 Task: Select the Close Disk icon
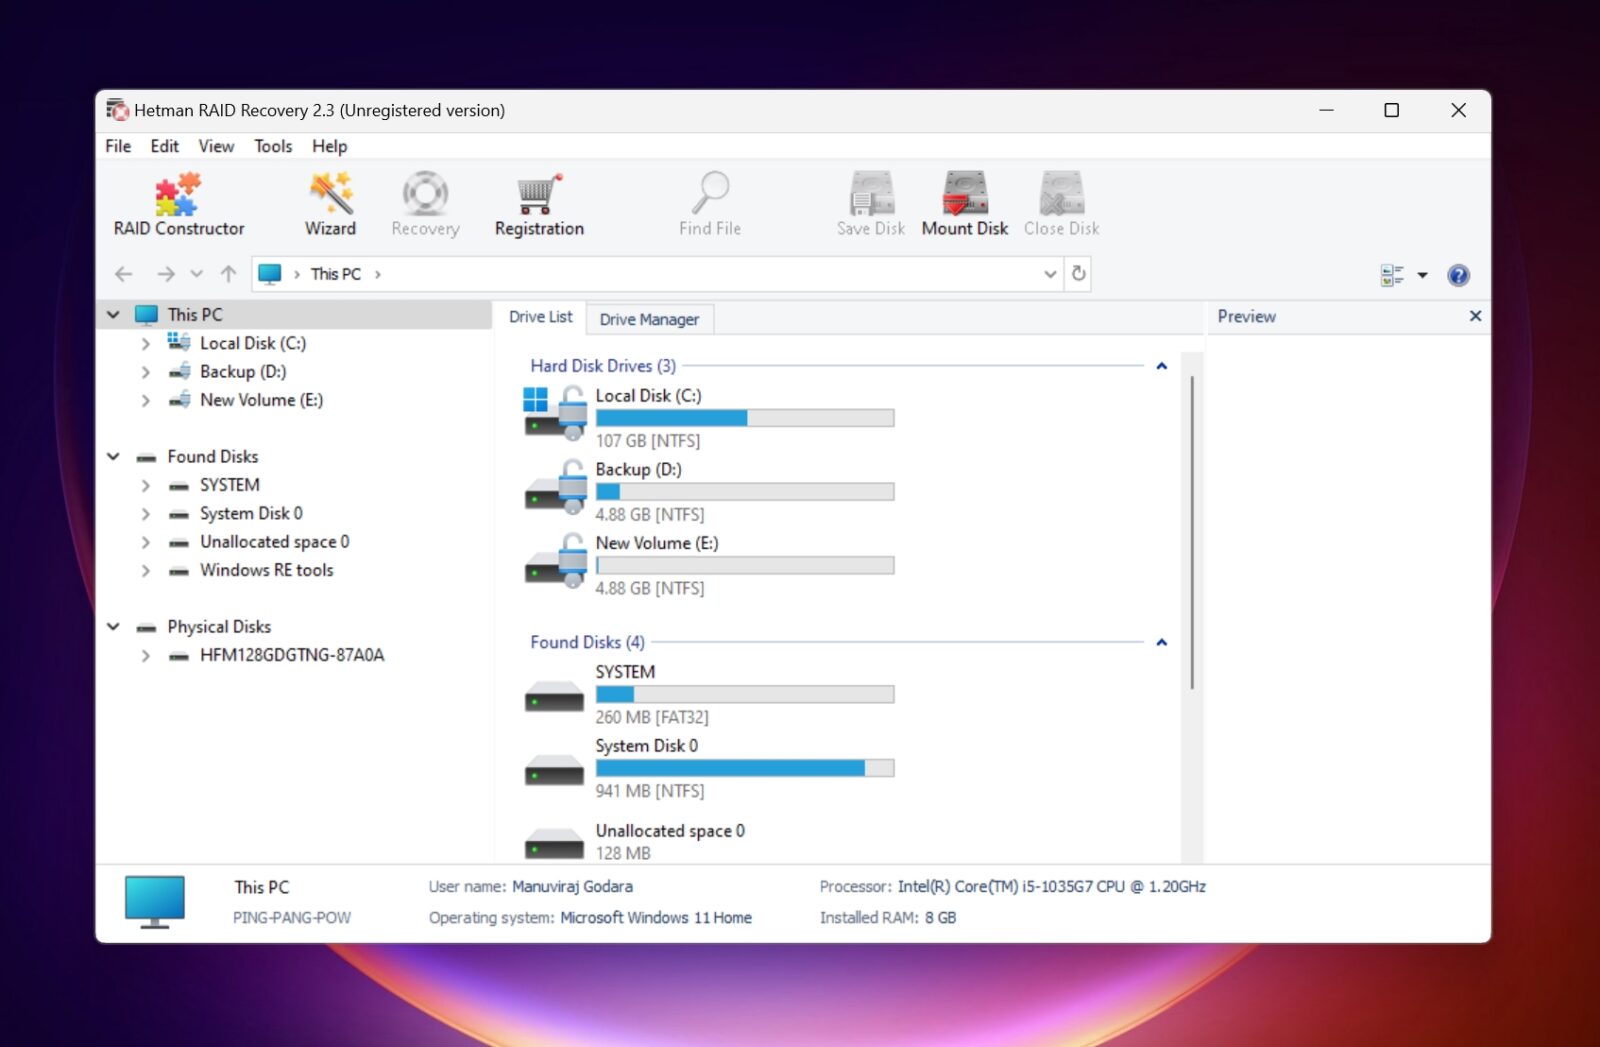coord(1060,203)
